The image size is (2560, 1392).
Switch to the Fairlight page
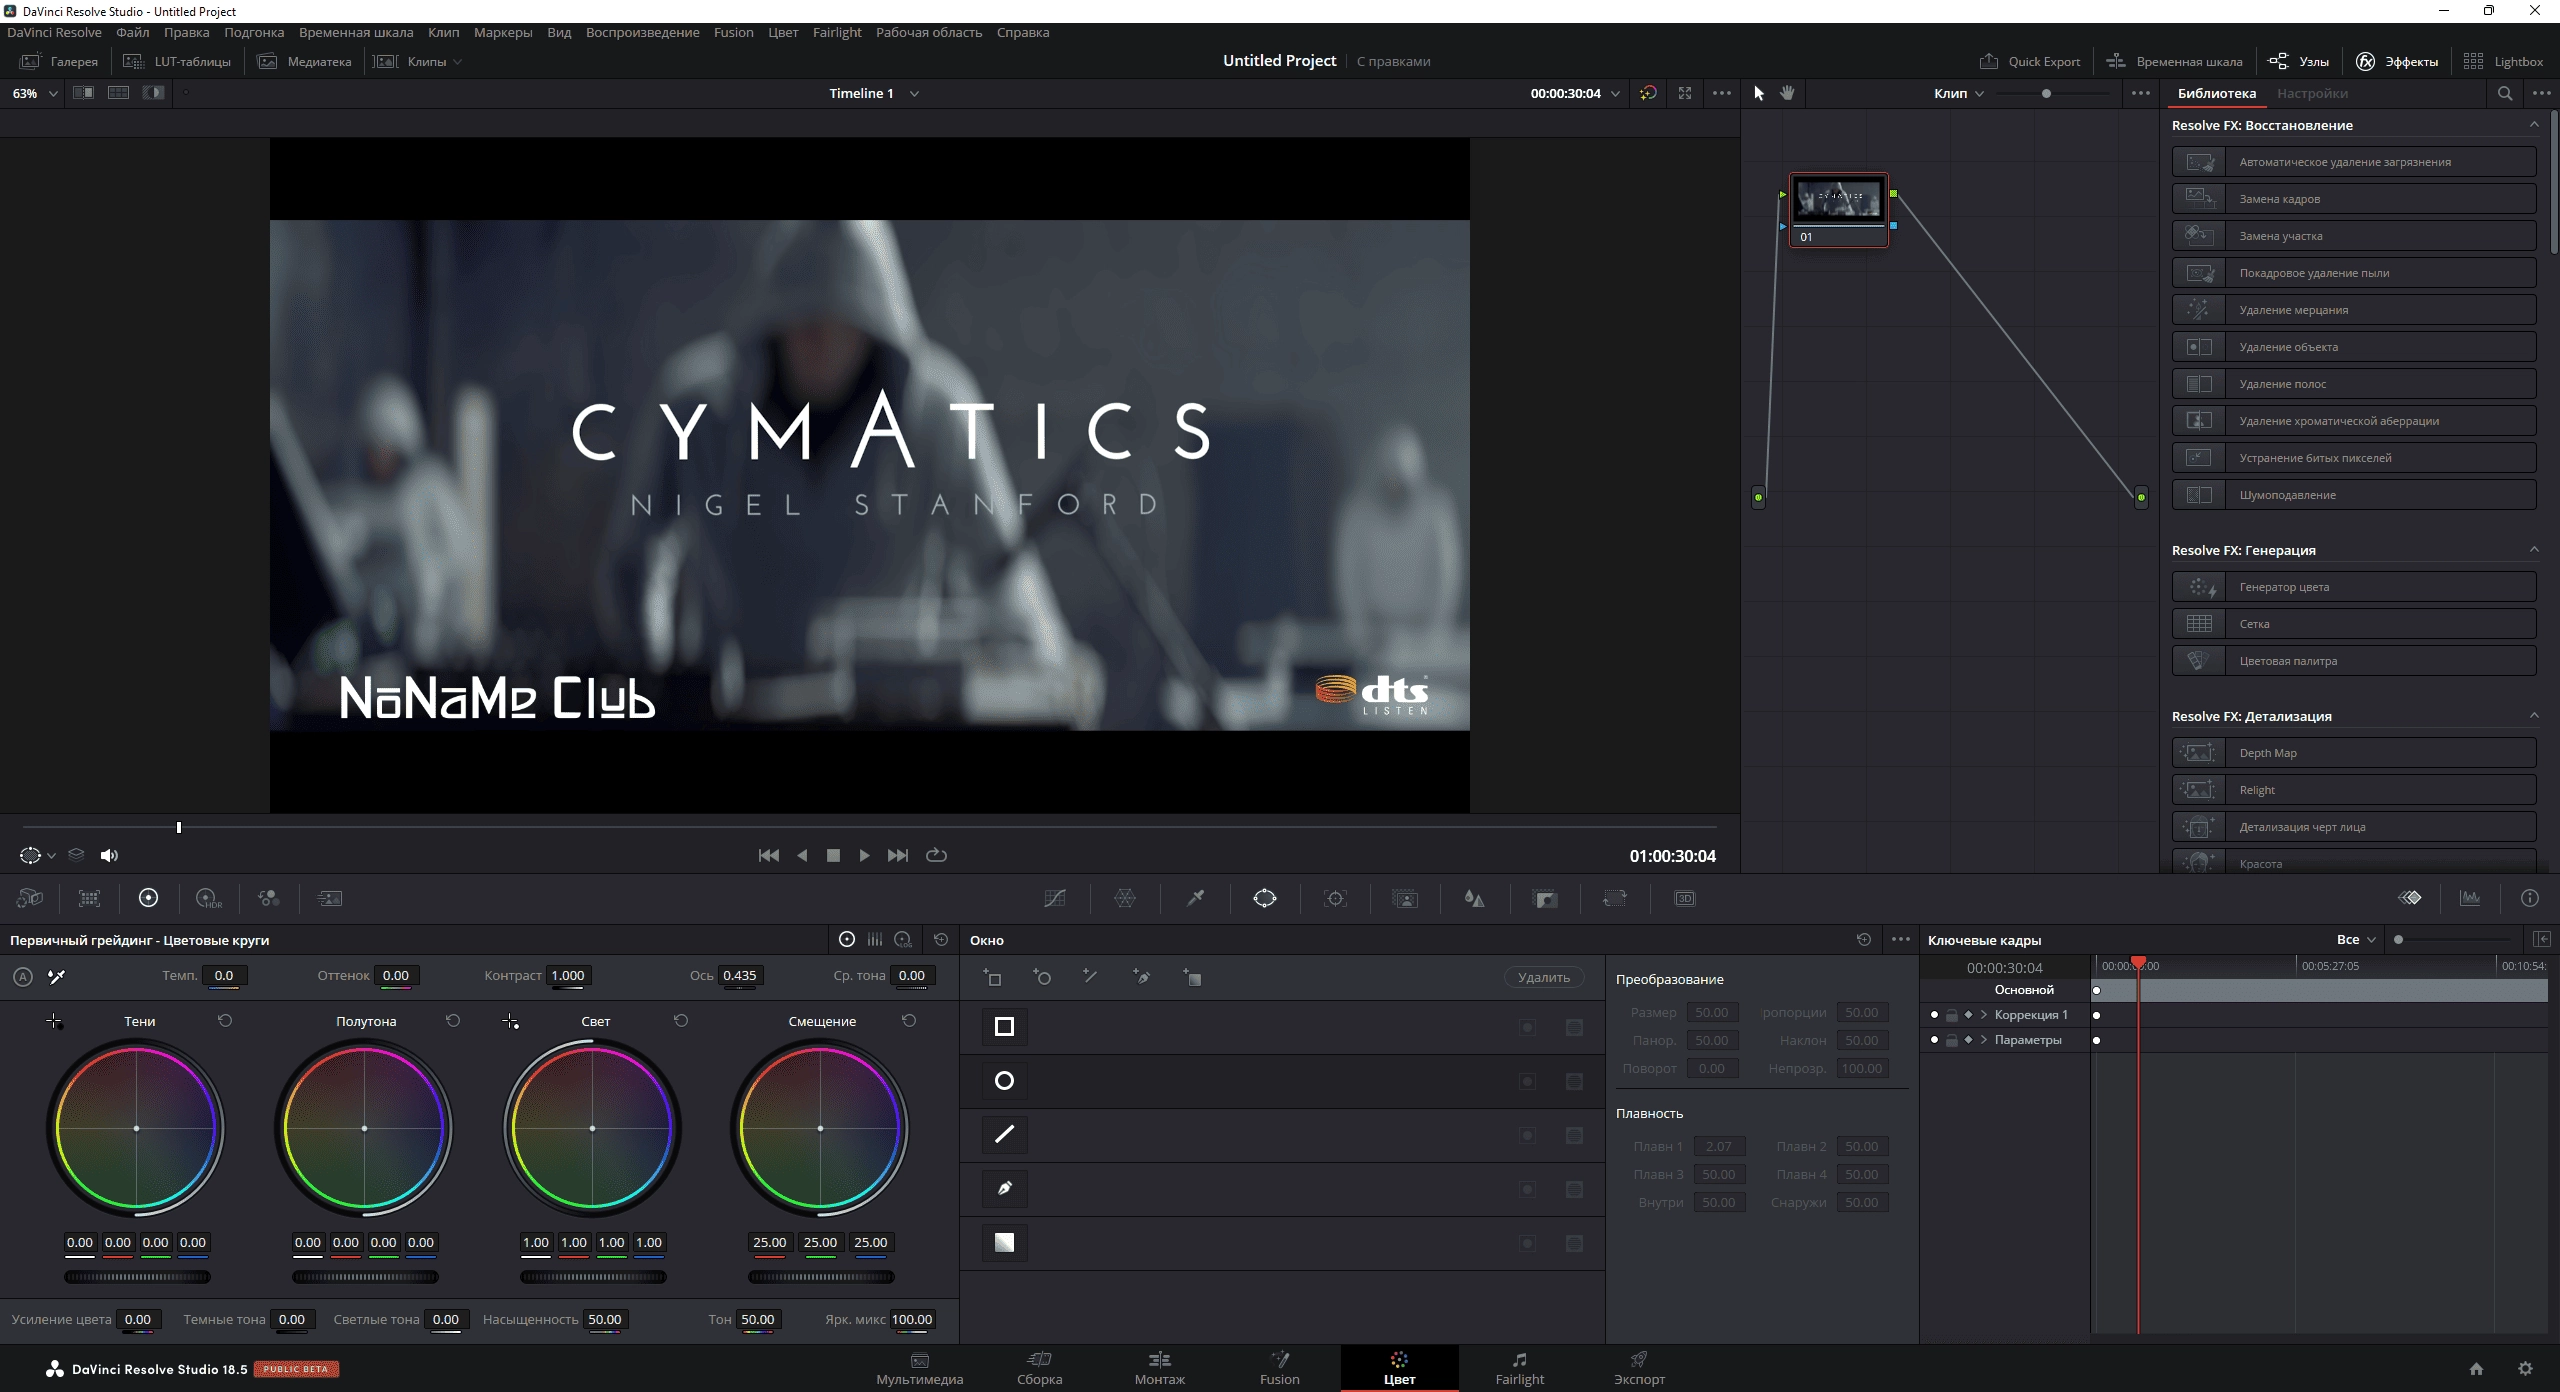tap(1519, 1368)
